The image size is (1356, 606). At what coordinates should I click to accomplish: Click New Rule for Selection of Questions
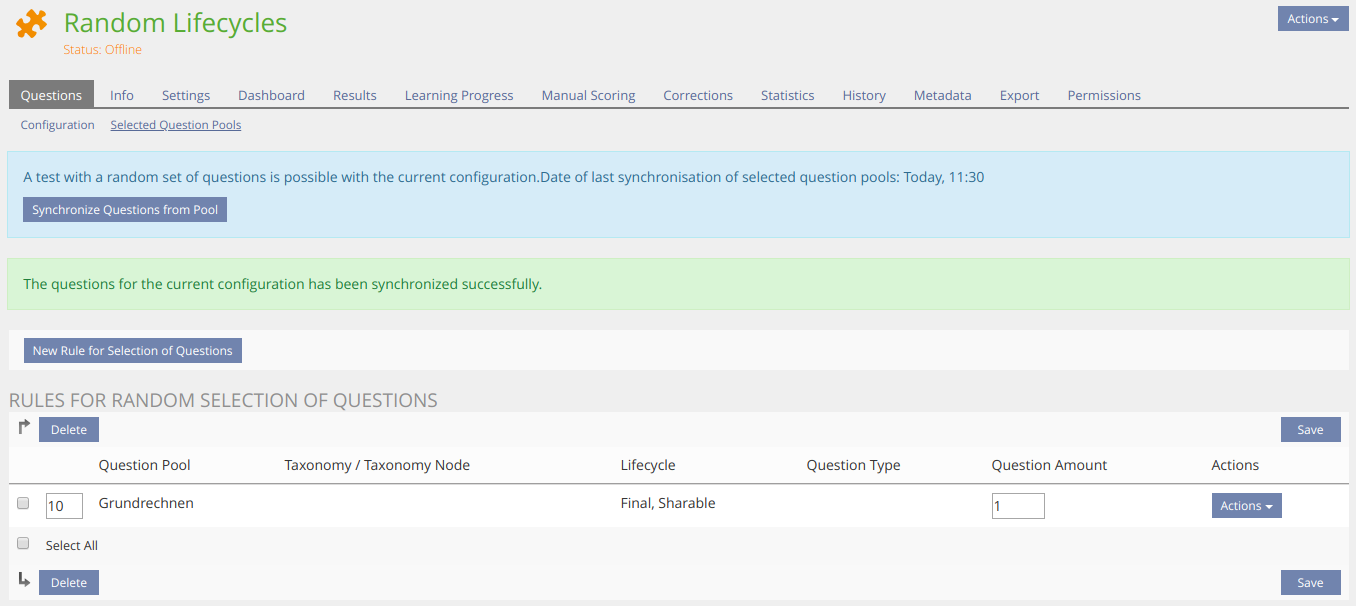click(x=132, y=350)
